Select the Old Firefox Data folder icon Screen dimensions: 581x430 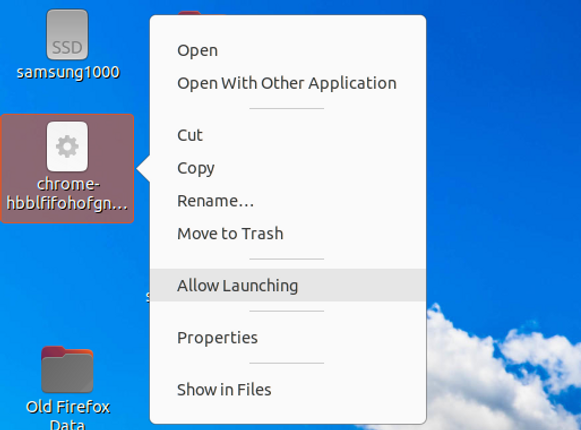[x=67, y=369]
